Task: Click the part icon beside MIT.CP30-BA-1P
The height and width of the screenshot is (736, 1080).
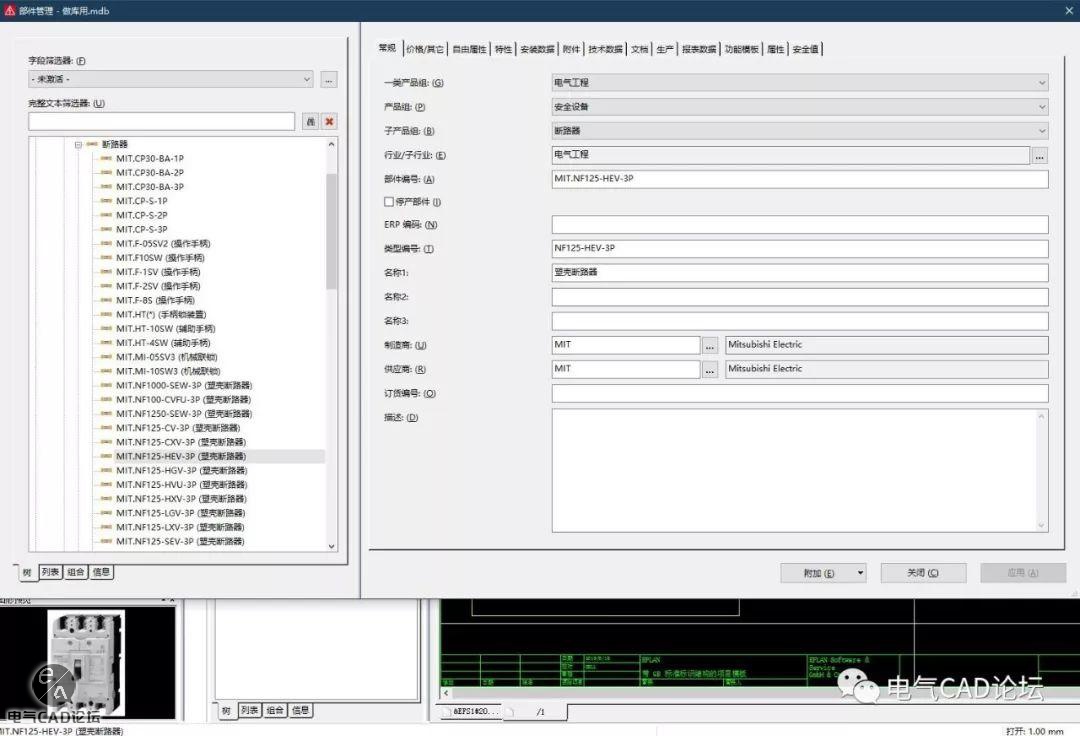Action: [106, 158]
